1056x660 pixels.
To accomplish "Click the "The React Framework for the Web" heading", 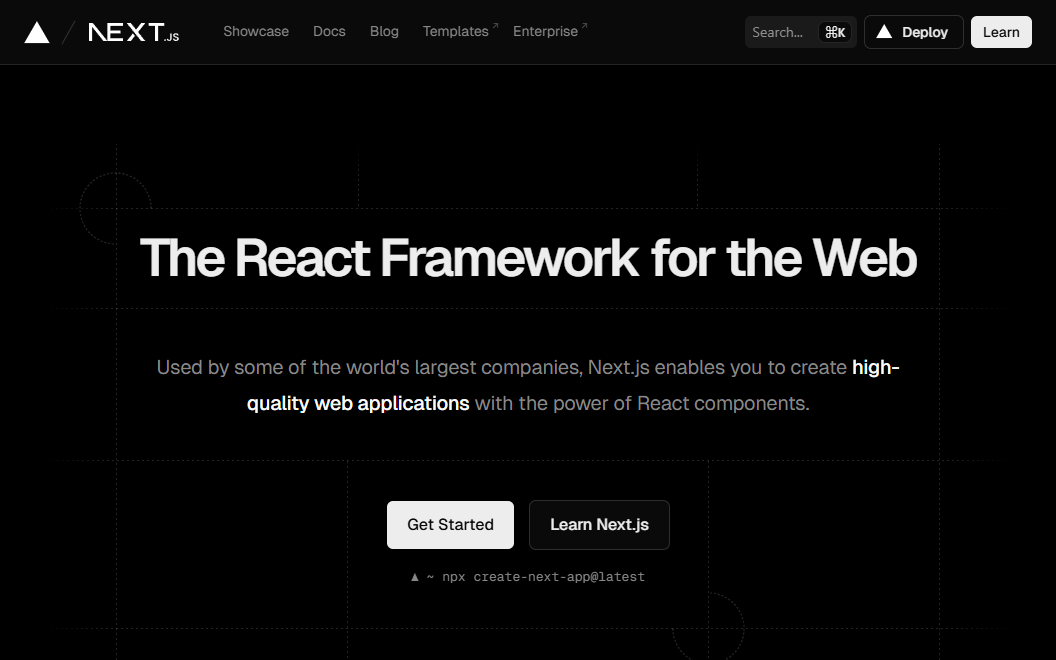I will coord(528,258).
